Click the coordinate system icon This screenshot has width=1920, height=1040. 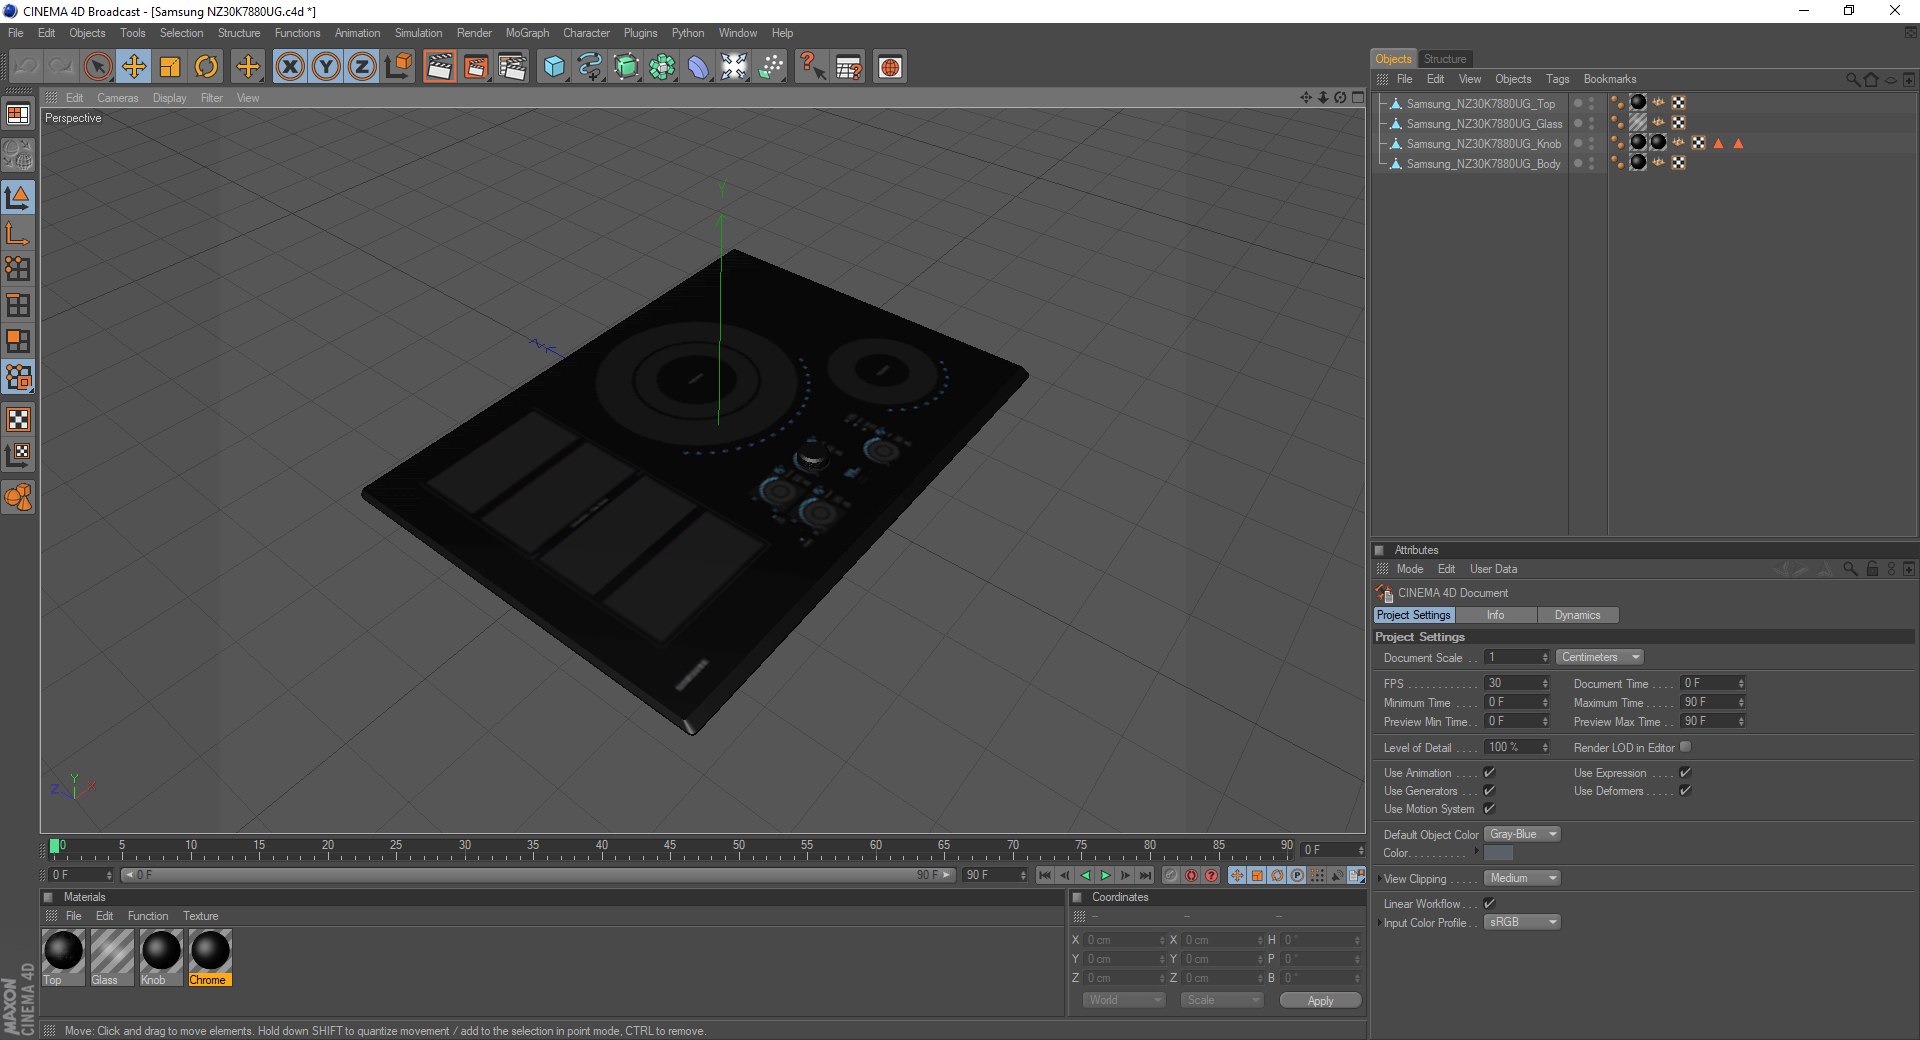tap(398, 67)
